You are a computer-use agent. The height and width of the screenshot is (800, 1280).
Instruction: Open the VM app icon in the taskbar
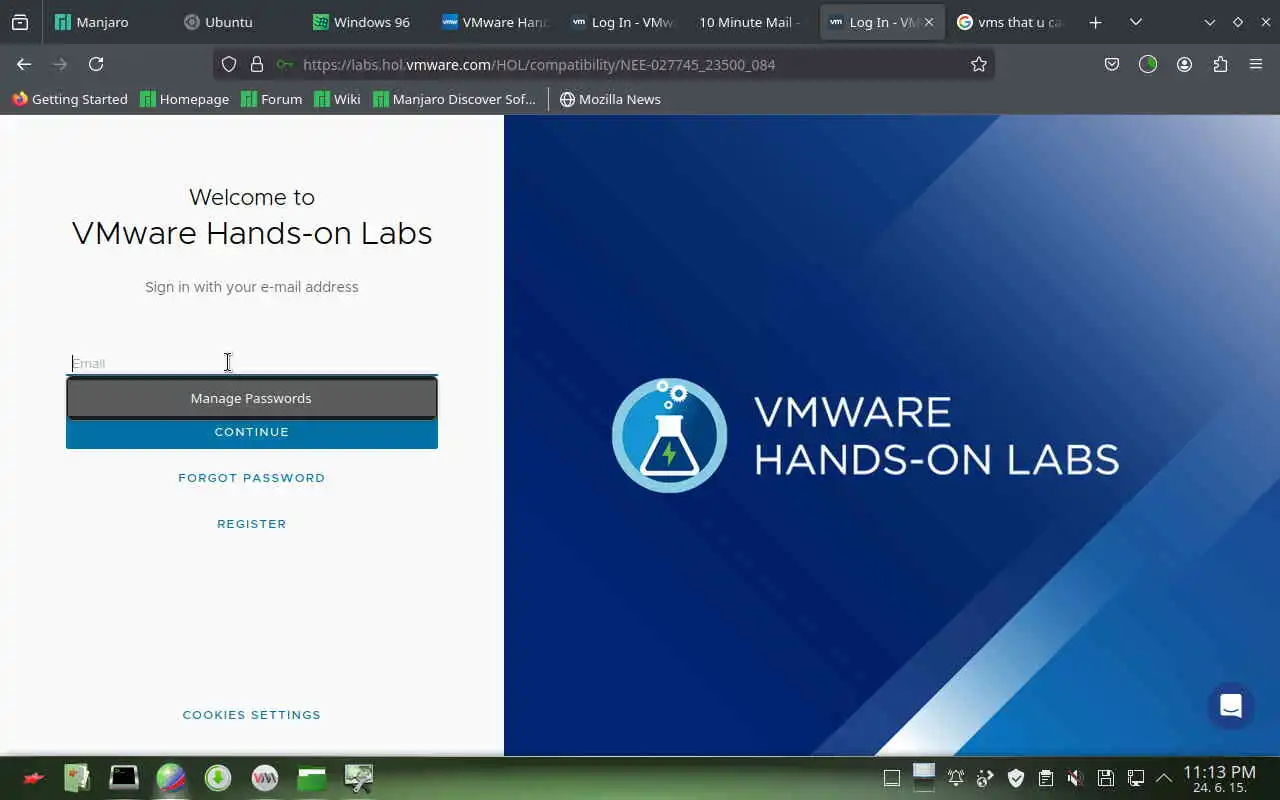[265, 778]
